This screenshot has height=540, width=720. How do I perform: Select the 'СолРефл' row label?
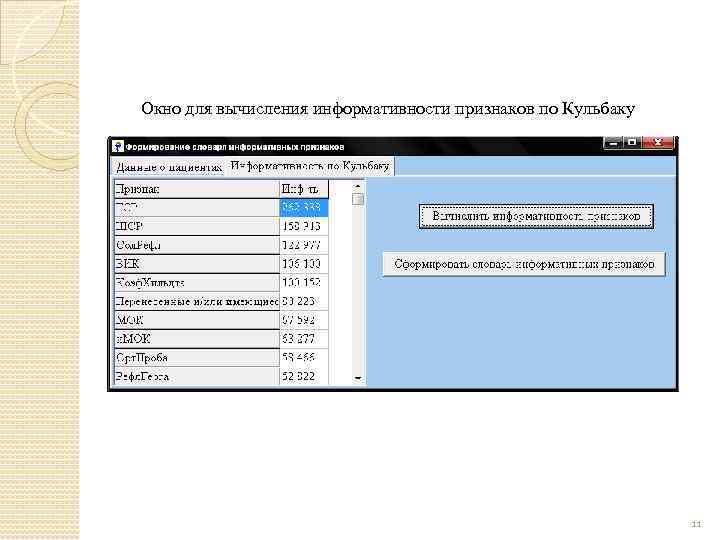tap(197, 246)
